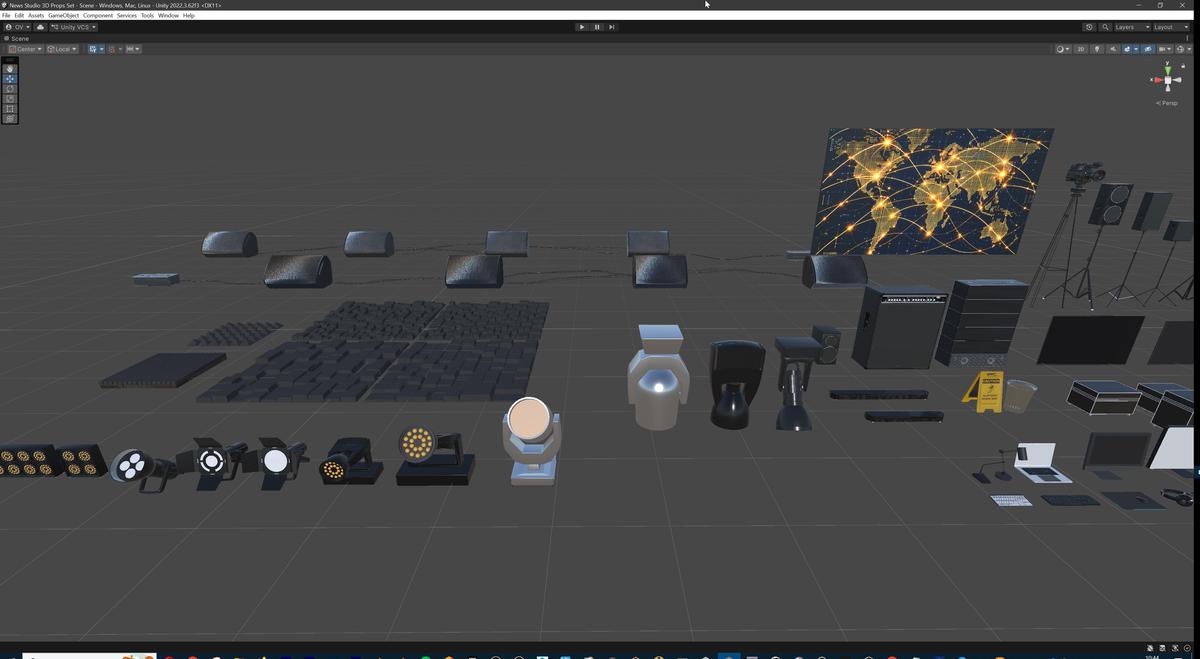This screenshot has height=659, width=1200.
Task: Click the center cube of the orientation gizmo
Action: 1167,80
